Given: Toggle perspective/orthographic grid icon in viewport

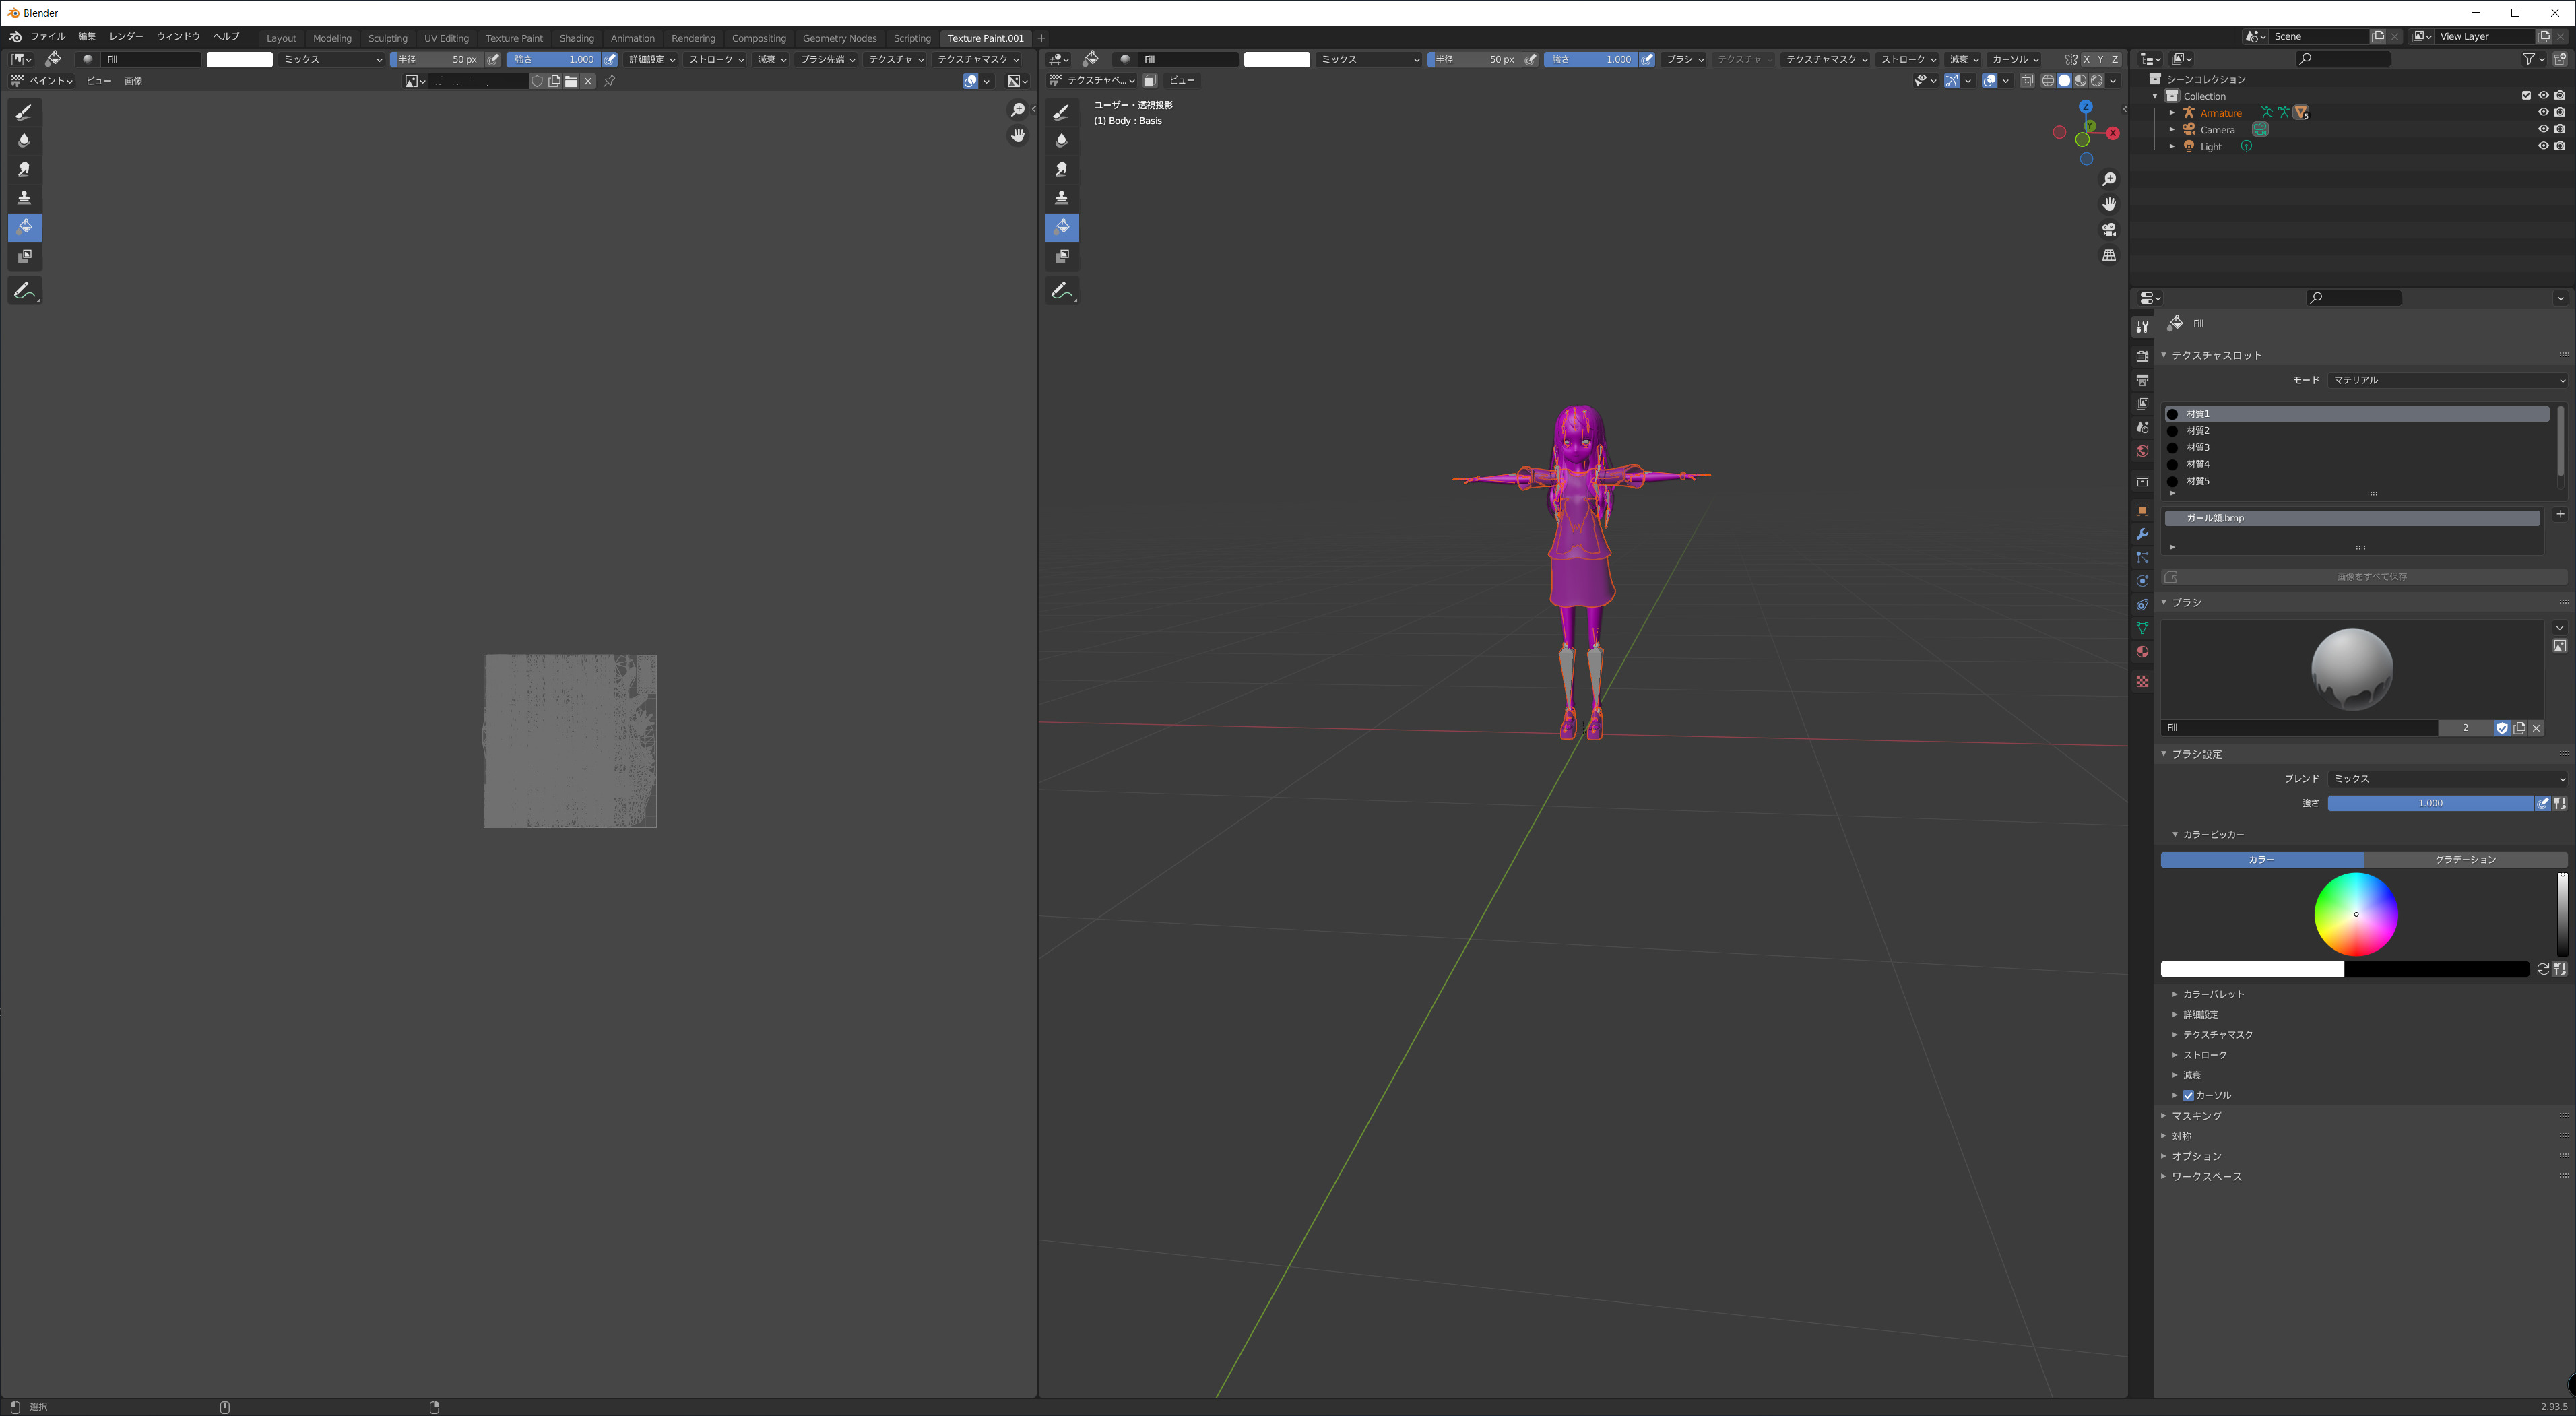Looking at the screenshot, I should click(2109, 256).
